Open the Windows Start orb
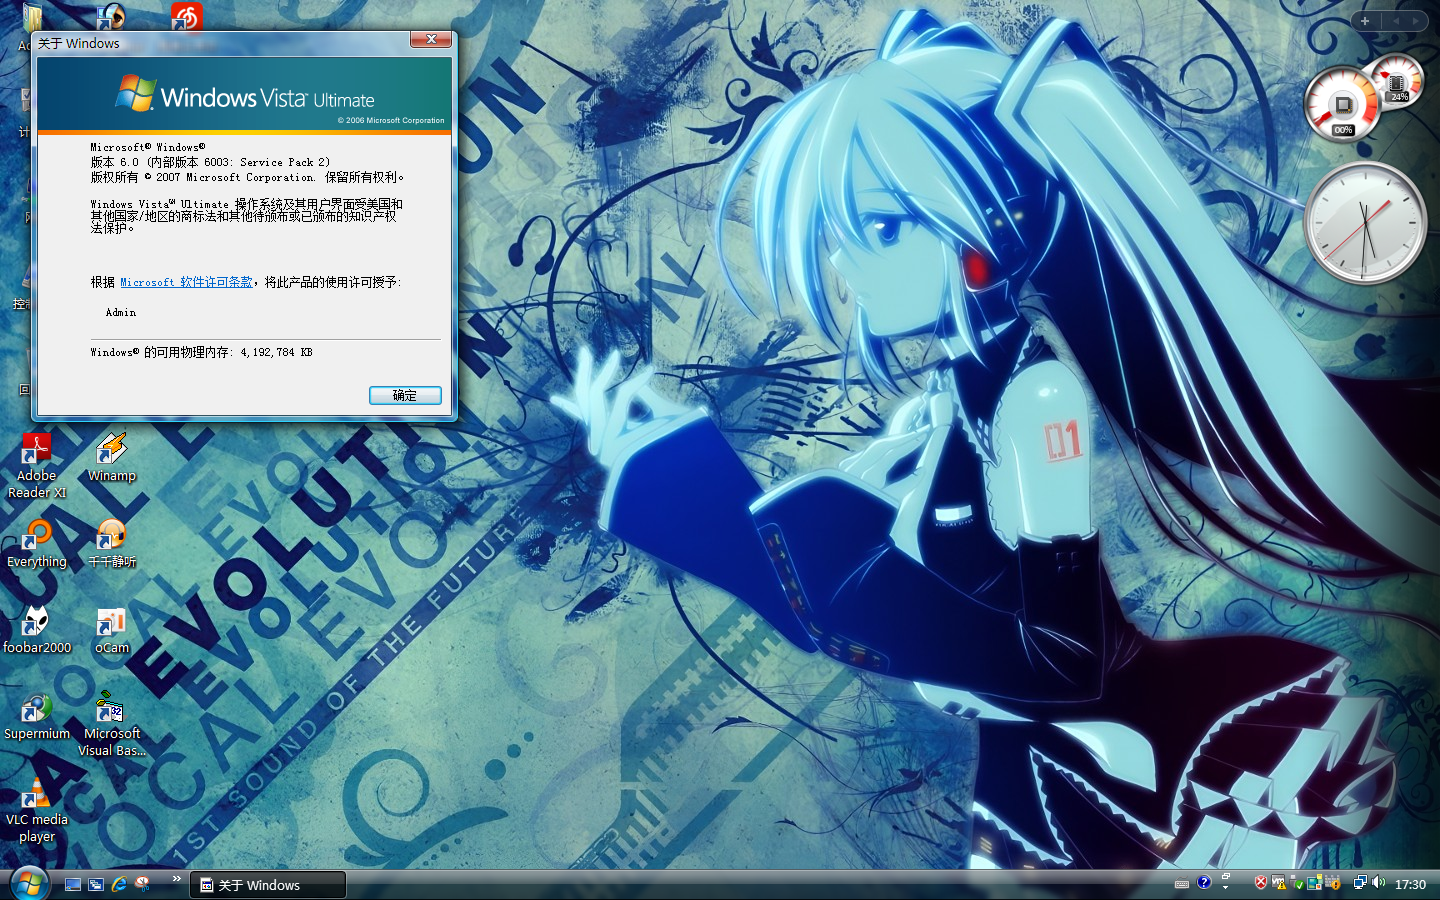Image resolution: width=1440 pixels, height=900 pixels. [x=29, y=884]
